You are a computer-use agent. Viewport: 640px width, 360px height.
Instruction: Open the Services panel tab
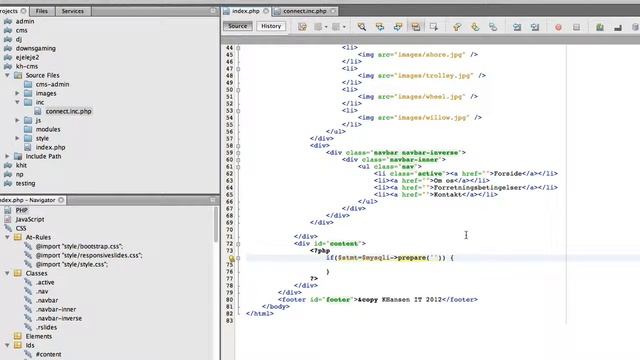point(73,11)
